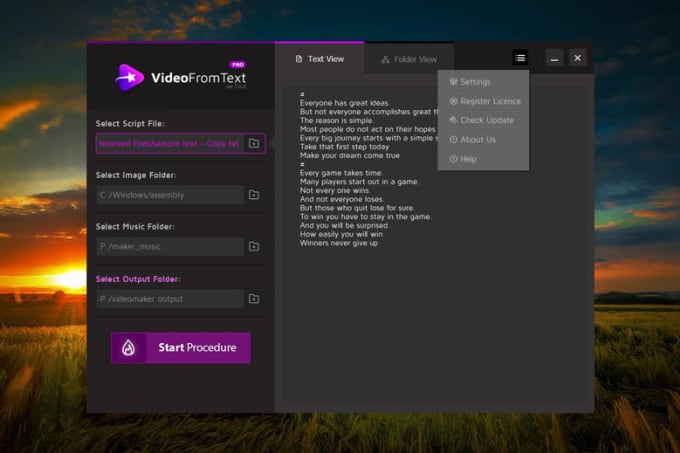Click the 'Select Script File:' label
This screenshot has height=453, width=680.
point(130,124)
